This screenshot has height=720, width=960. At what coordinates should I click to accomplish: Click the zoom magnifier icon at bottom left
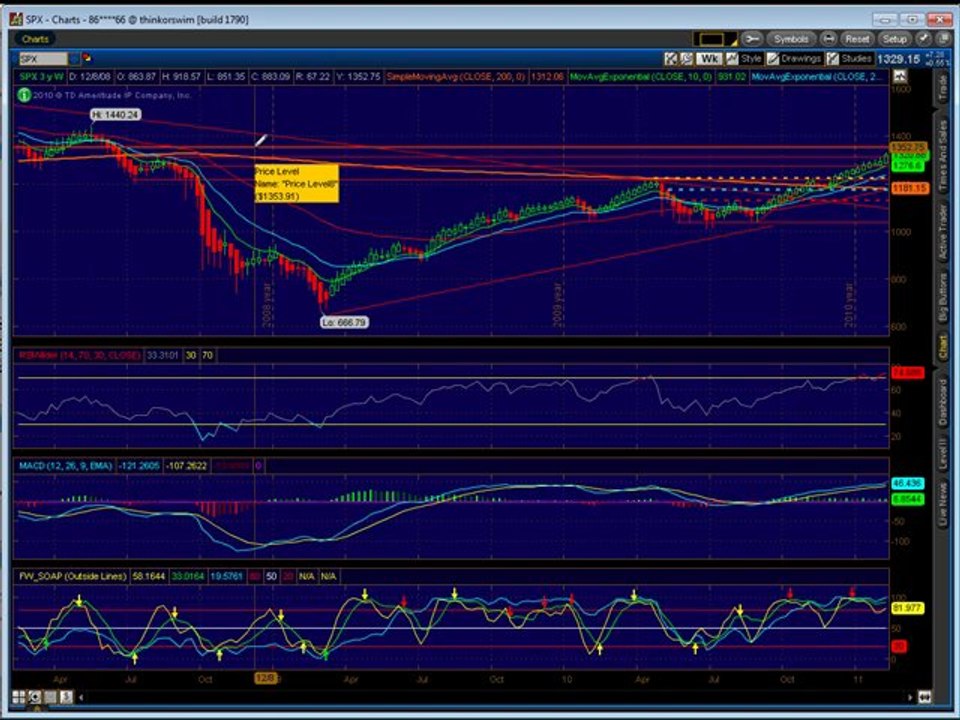[34, 697]
